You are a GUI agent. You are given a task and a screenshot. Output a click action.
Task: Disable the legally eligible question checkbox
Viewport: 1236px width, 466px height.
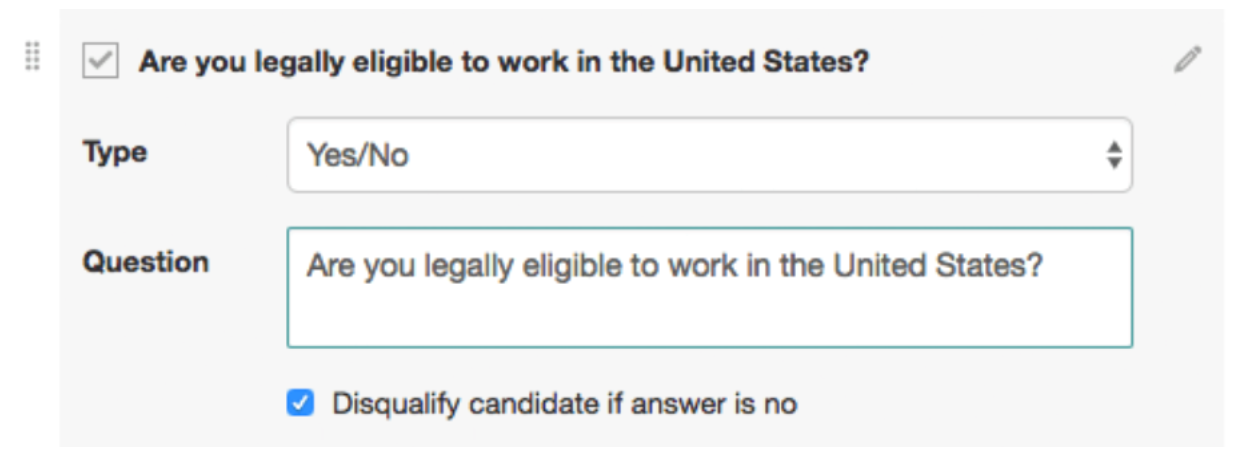tap(100, 62)
